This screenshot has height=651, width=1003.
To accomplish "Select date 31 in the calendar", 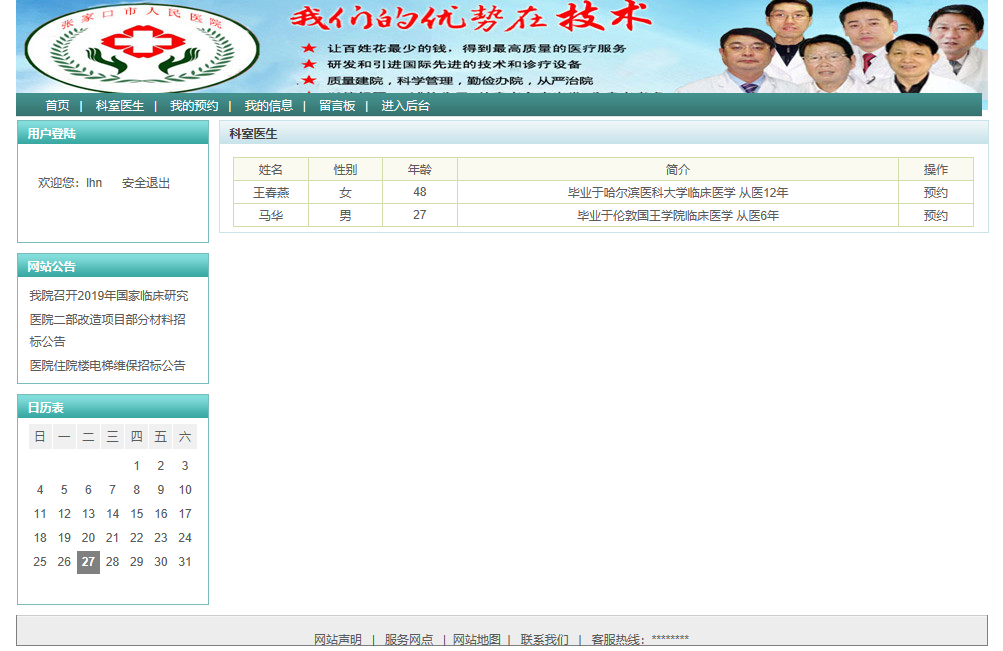I will [x=185, y=561].
